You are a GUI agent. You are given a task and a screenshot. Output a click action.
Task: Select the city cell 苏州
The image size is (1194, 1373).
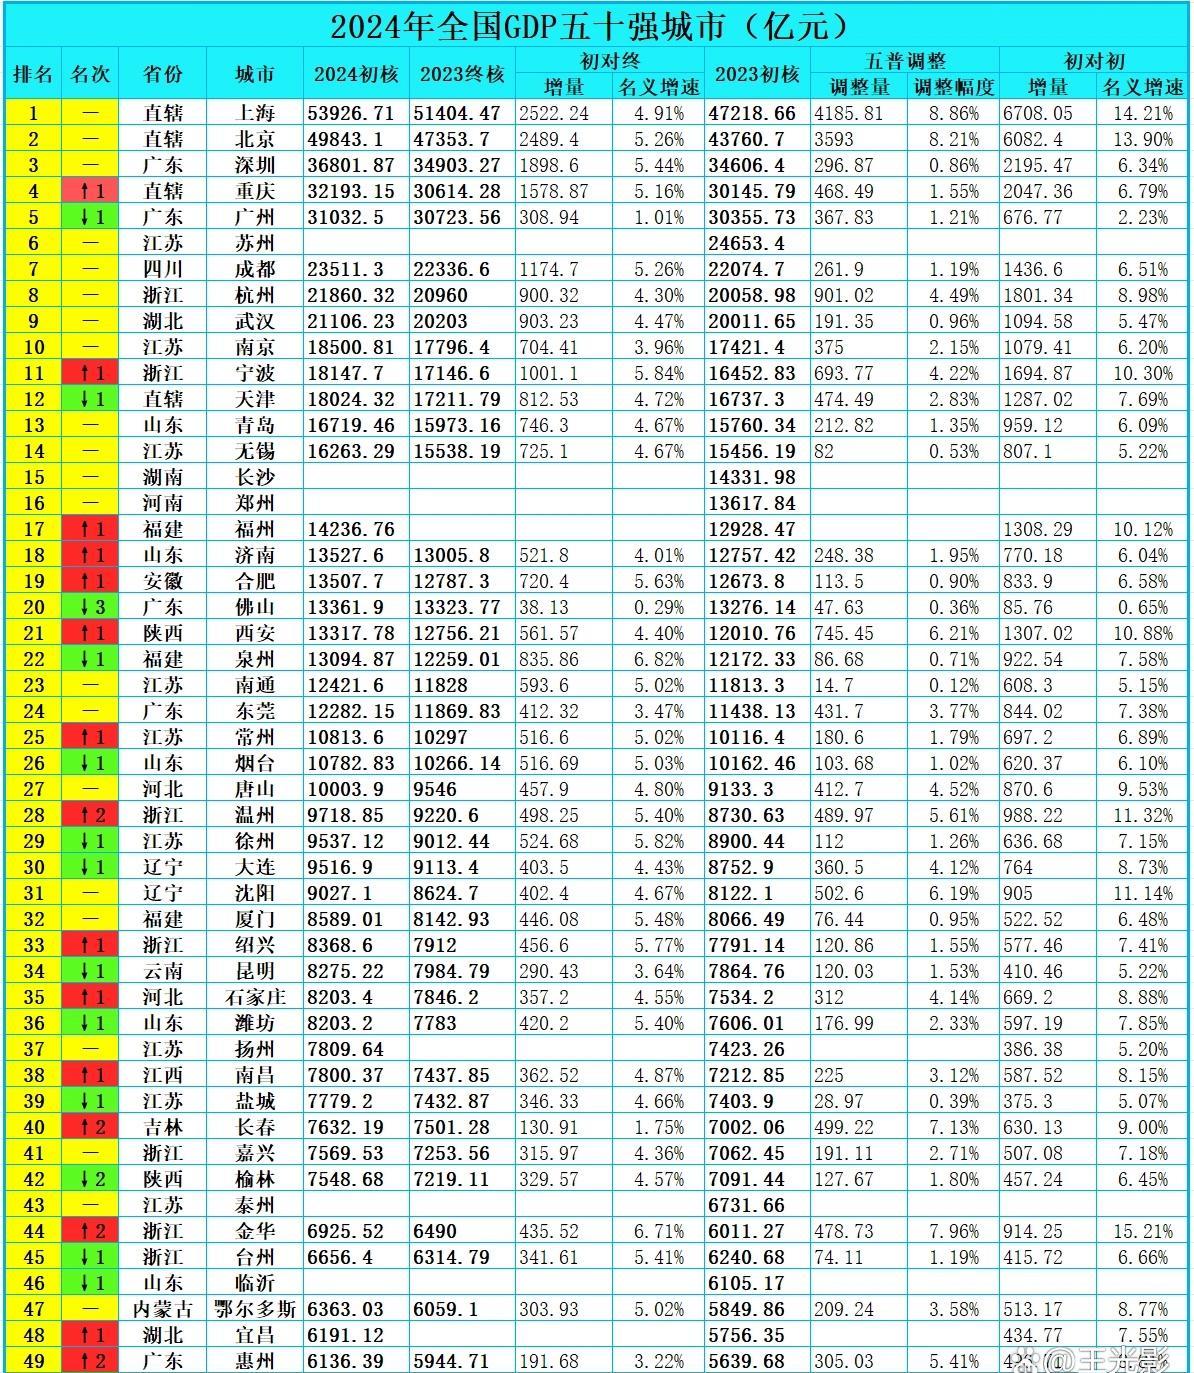[255, 243]
